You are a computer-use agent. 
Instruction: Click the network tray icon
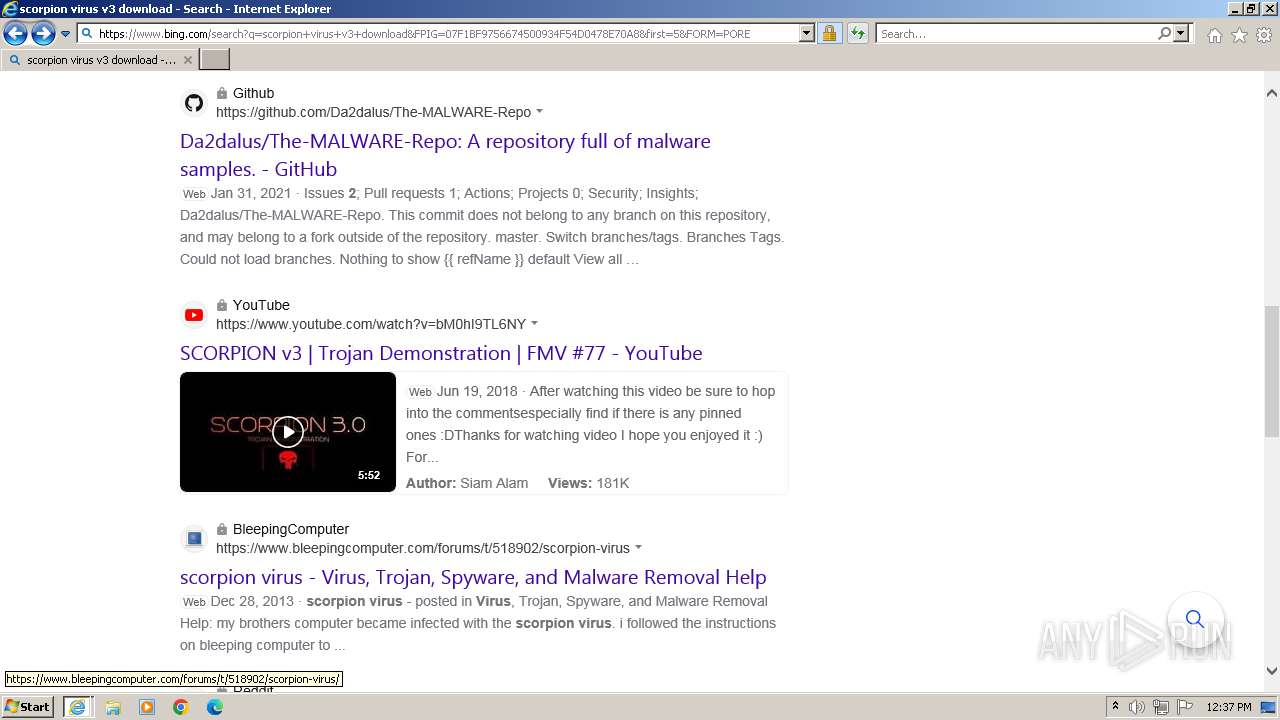tap(1161, 707)
